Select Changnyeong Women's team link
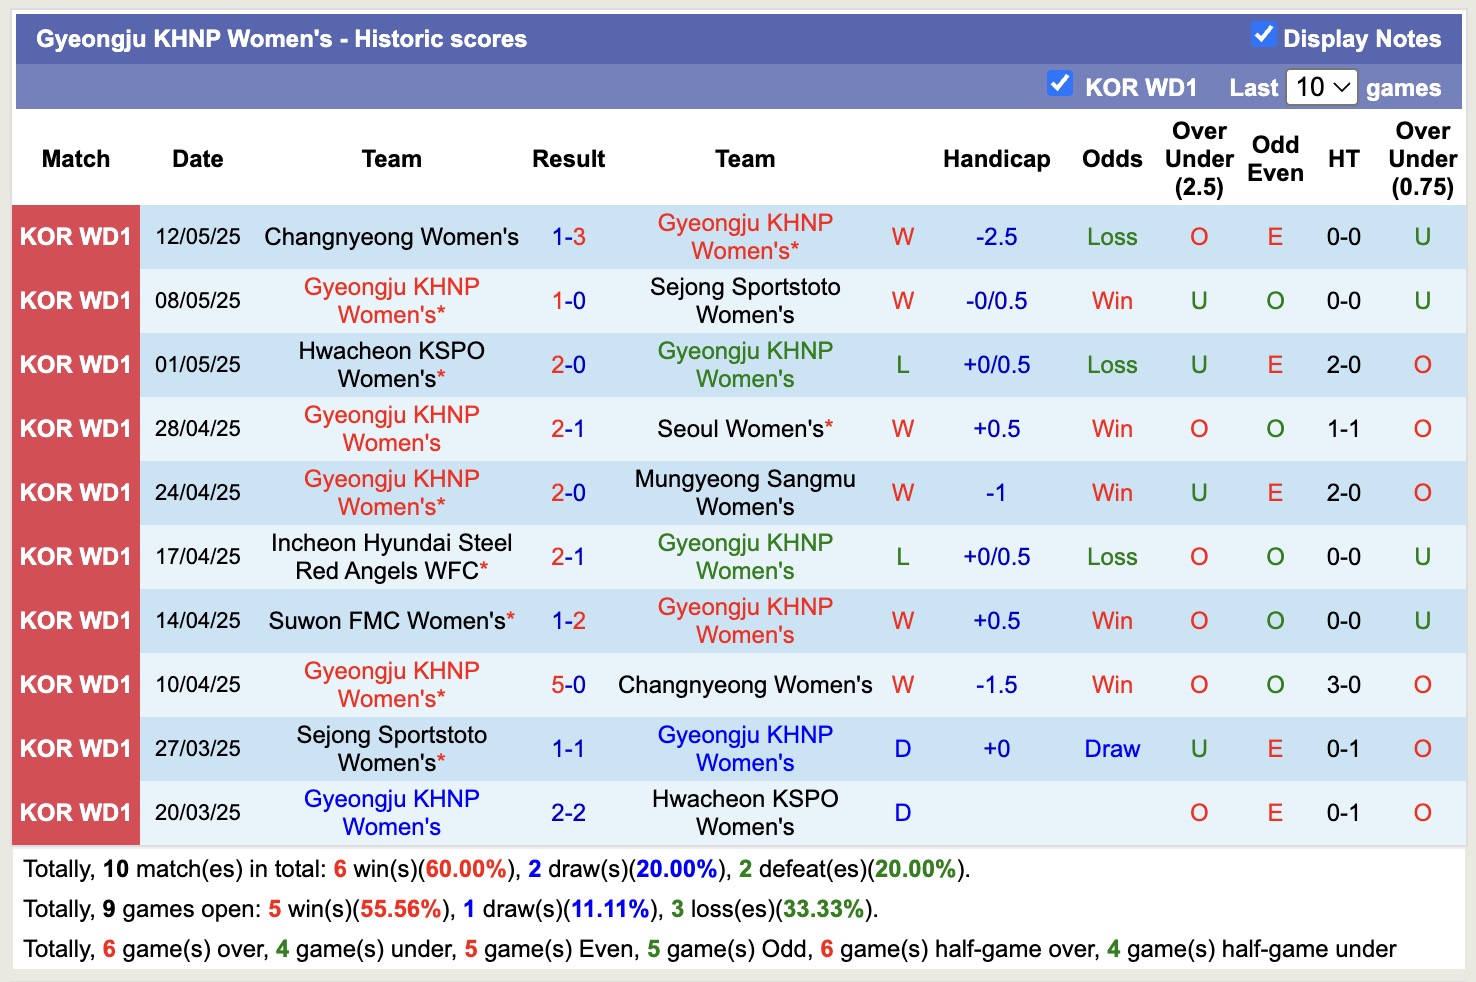 (390, 237)
